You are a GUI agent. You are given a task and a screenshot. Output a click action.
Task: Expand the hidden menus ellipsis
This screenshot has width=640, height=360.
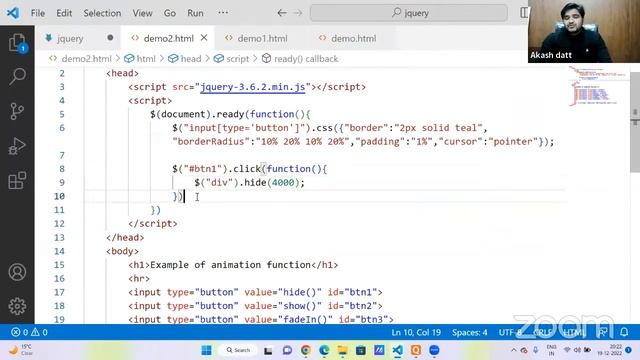(x=223, y=13)
